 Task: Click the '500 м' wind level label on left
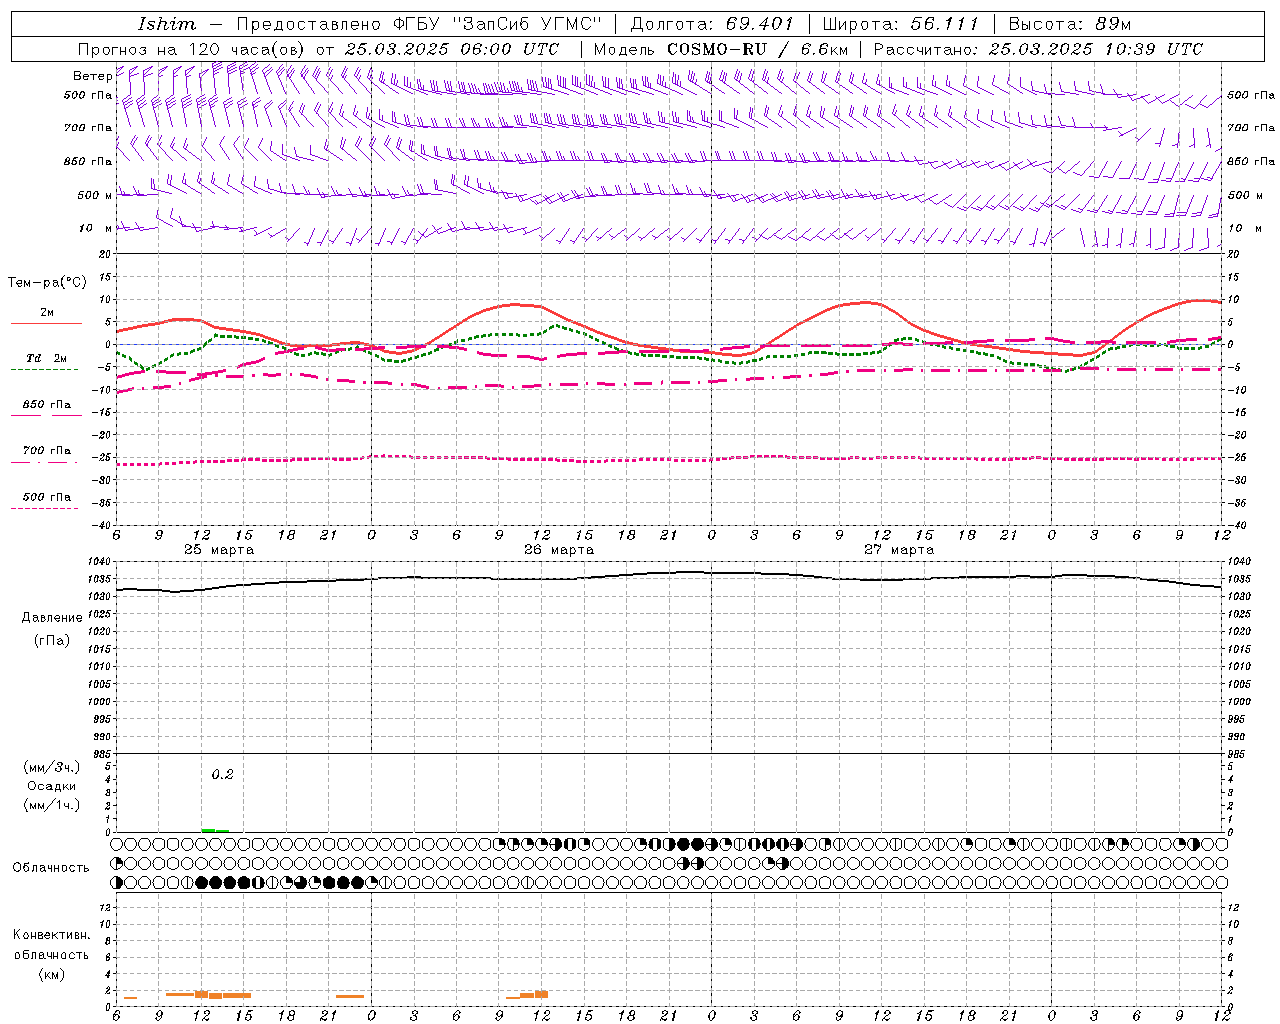(x=95, y=195)
